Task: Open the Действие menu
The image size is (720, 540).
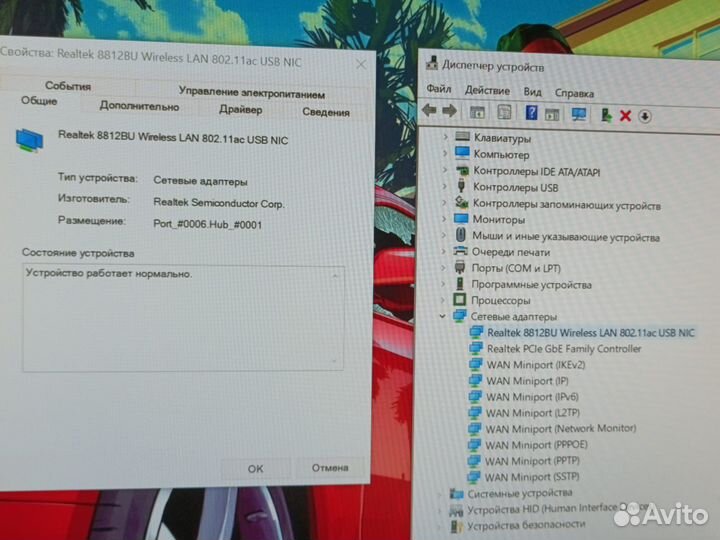Action: 487,92
